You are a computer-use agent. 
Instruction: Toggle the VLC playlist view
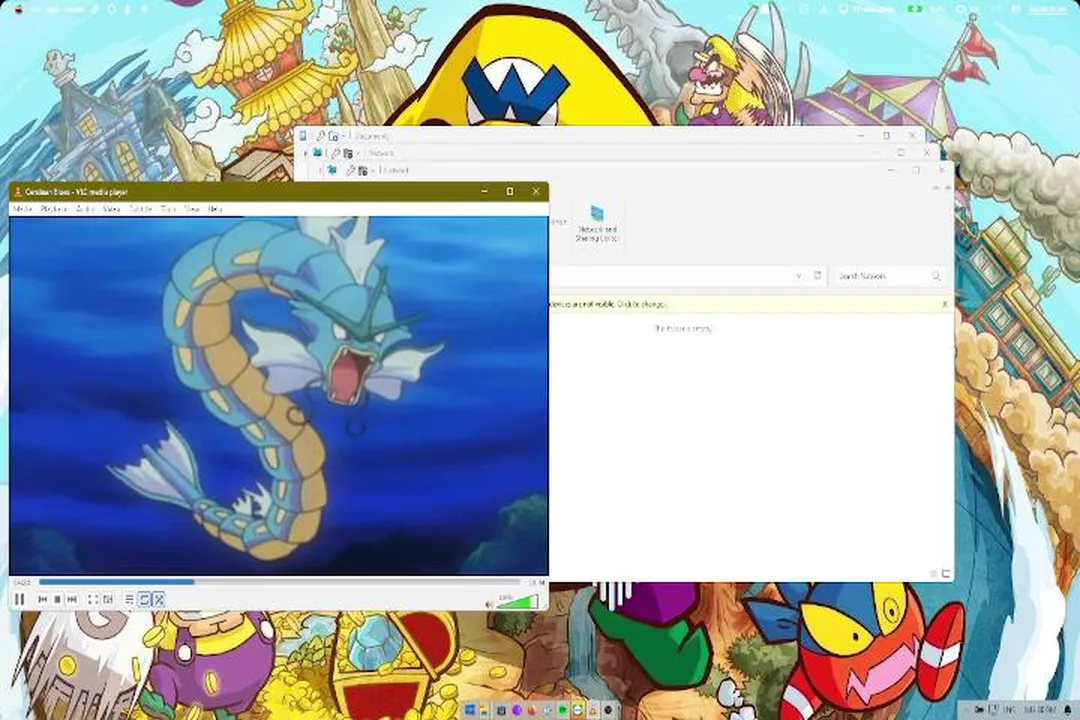(129, 599)
